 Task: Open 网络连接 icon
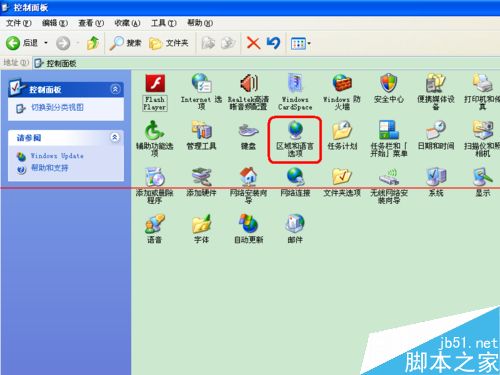(x=295, y=177)
